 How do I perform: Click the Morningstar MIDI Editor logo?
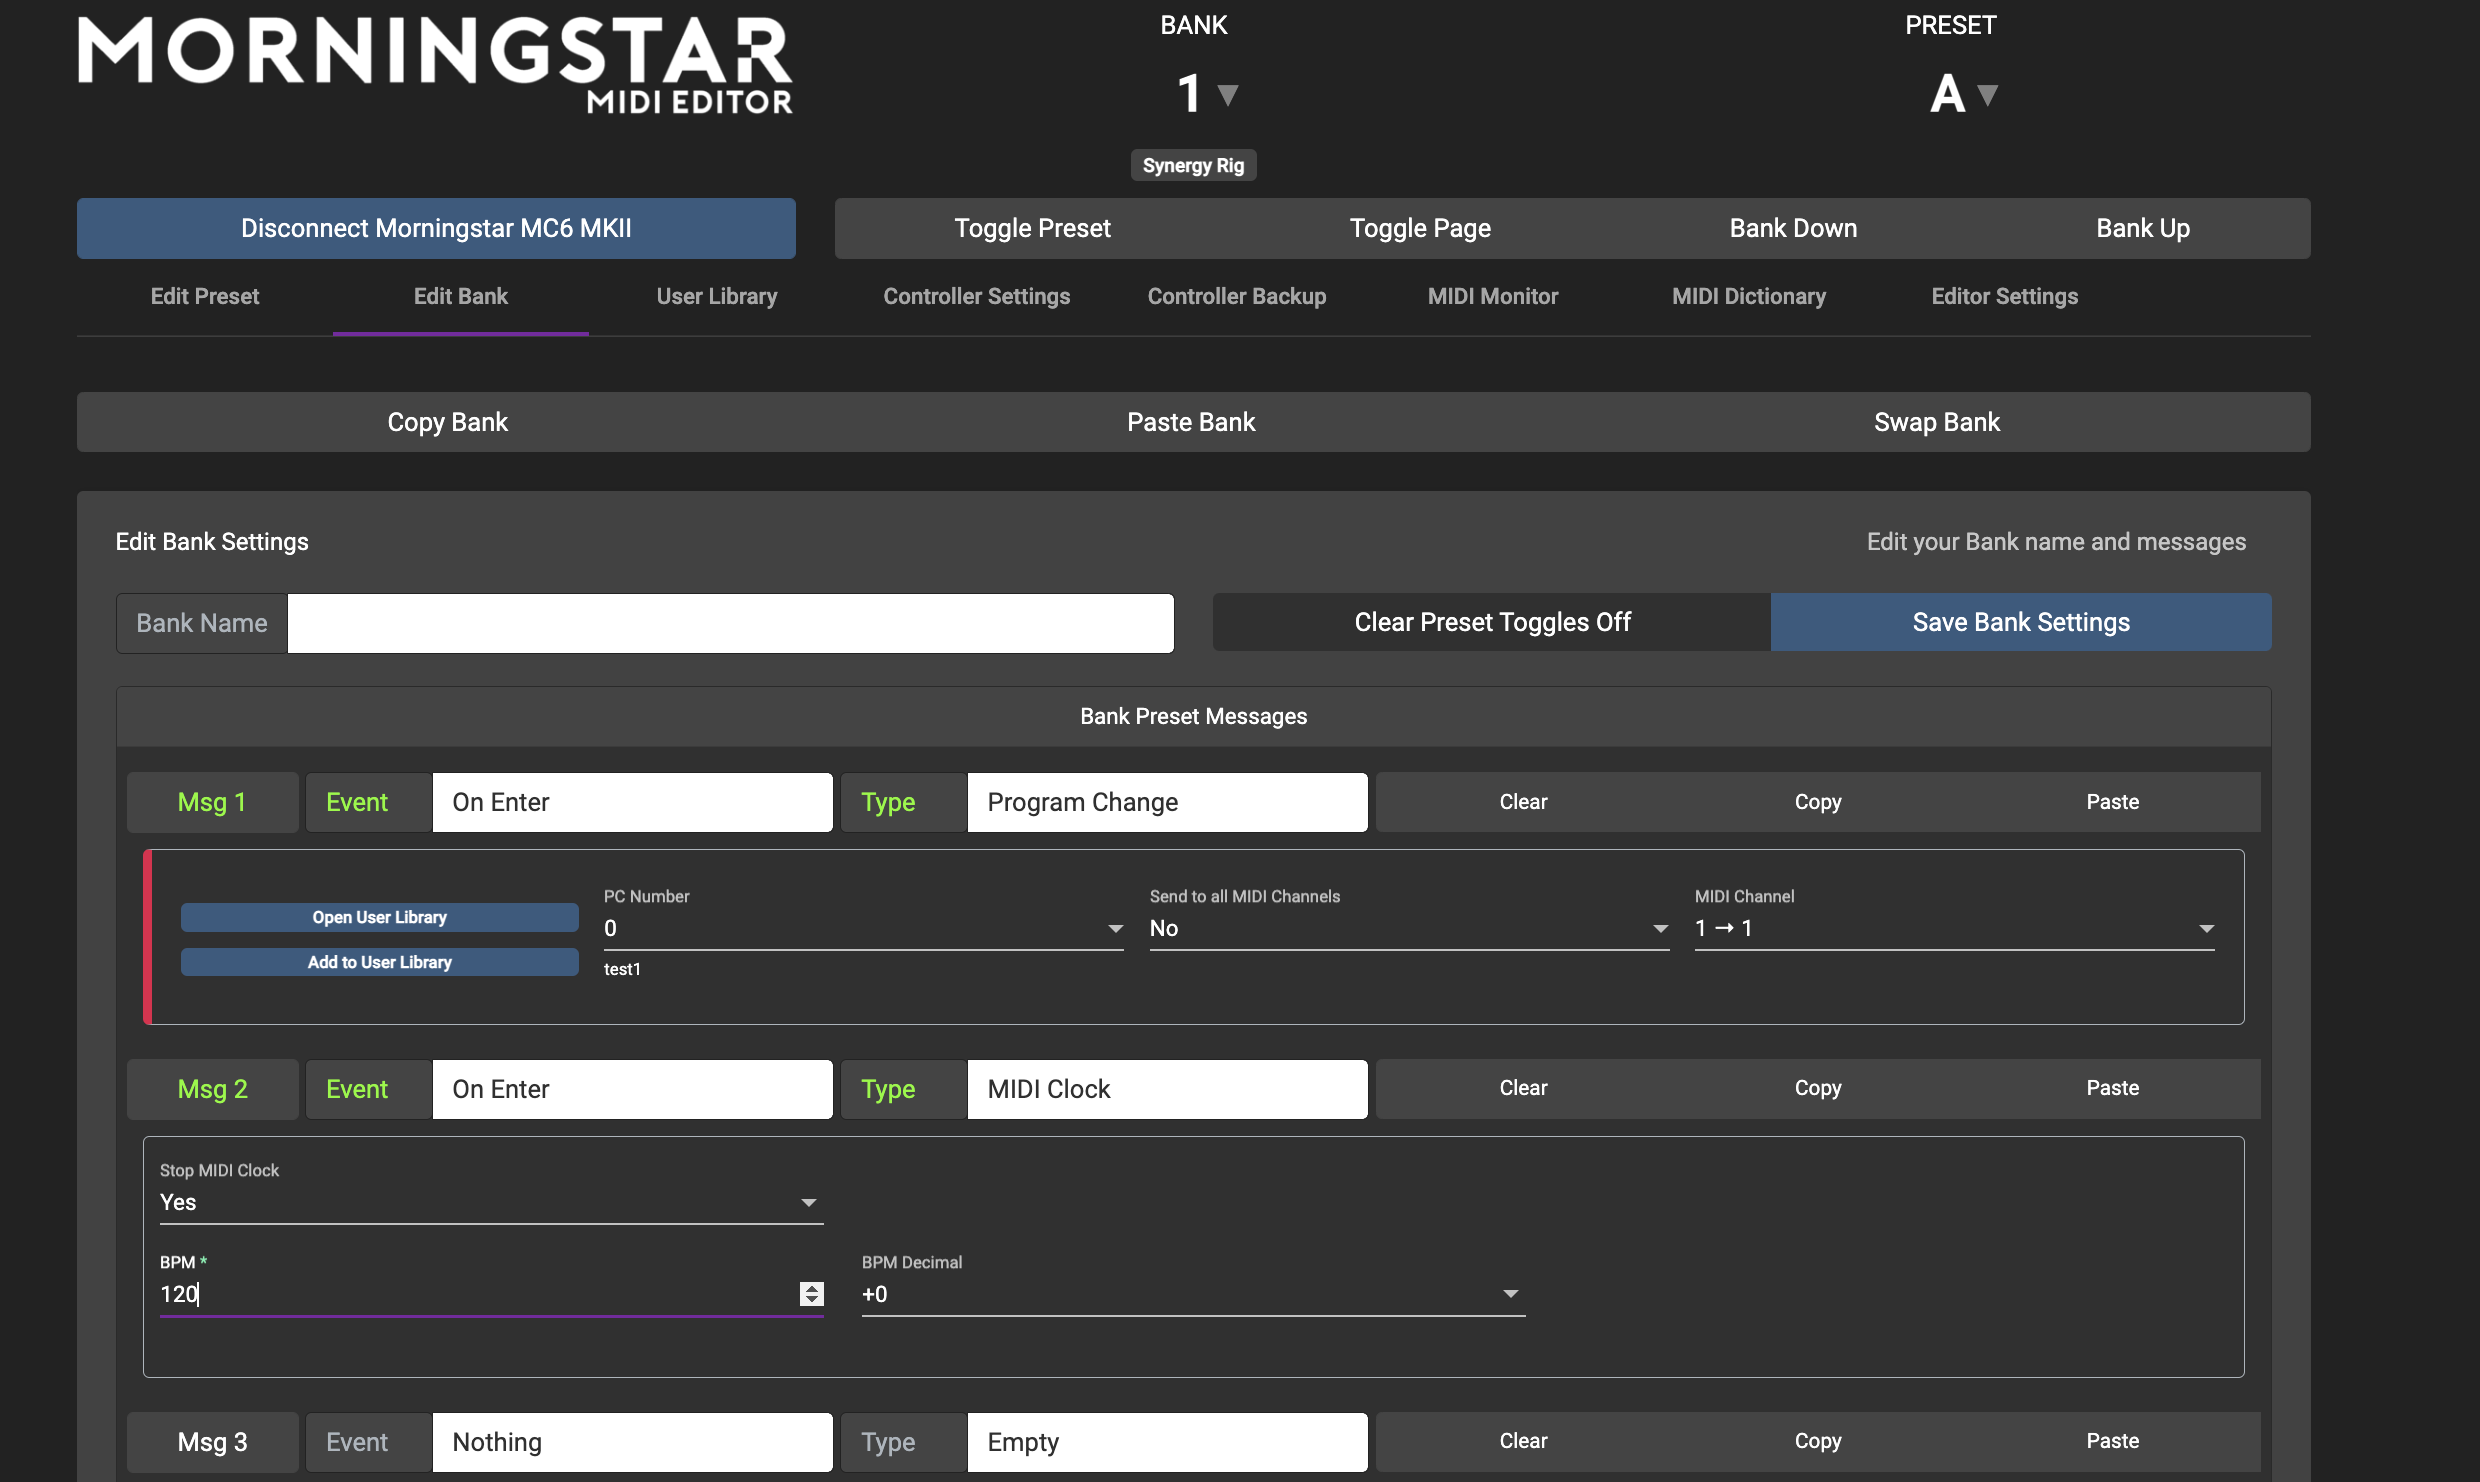tap(435, 65)
